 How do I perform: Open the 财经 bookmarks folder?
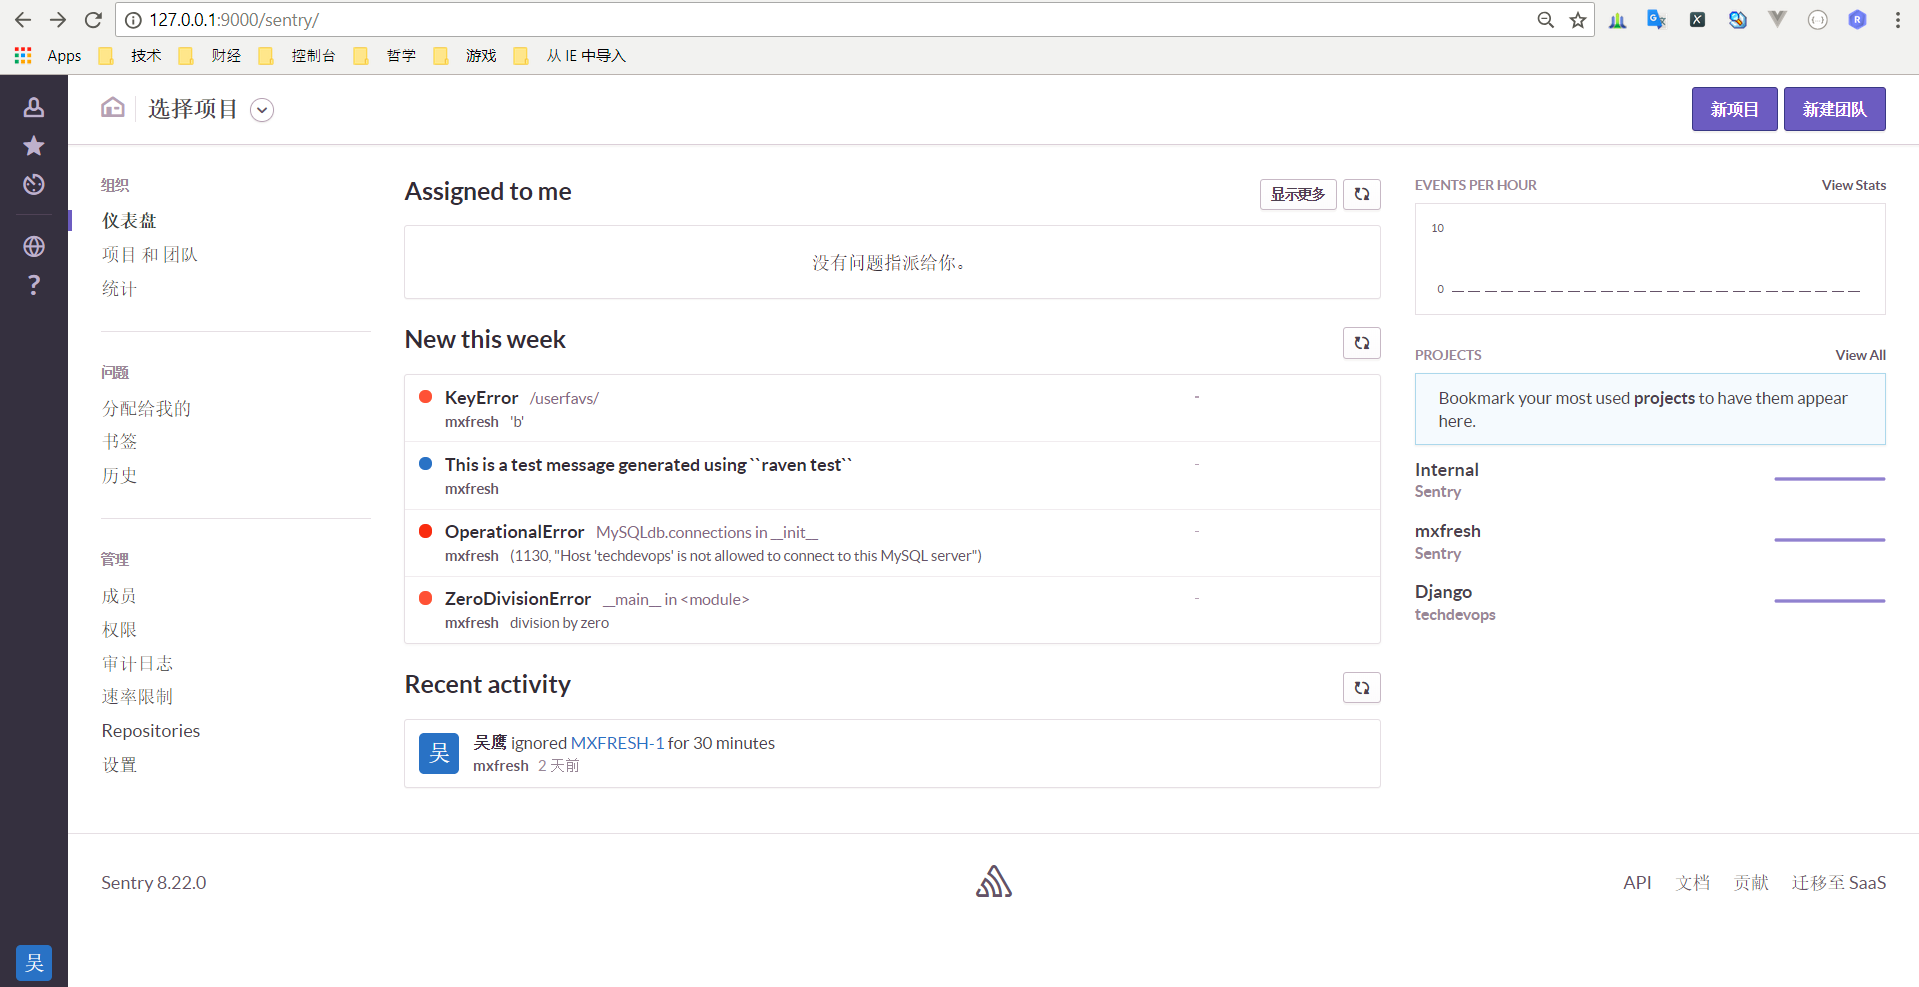211,56
